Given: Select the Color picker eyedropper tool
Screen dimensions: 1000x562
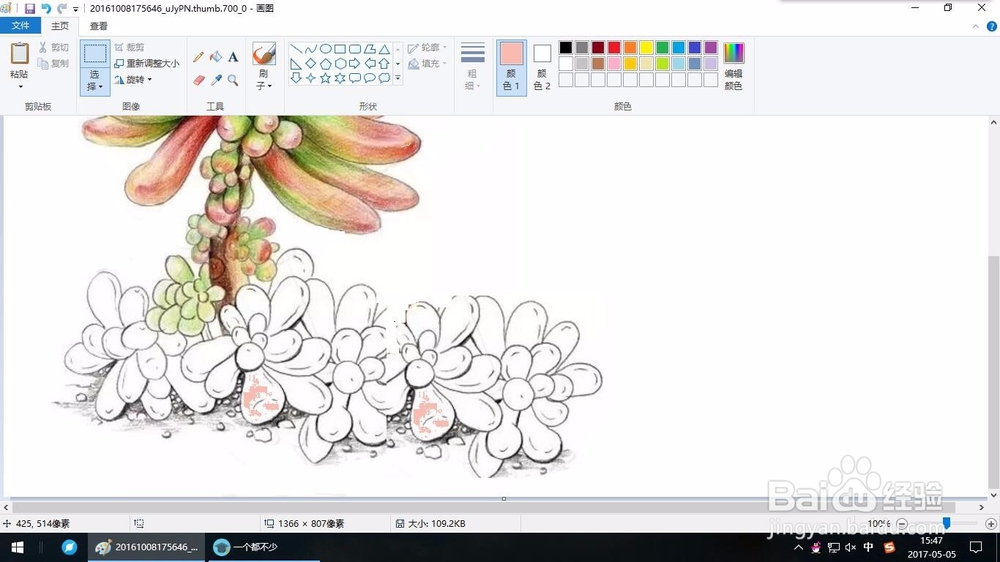Looking at the screenshot, I should coord(216,80).
